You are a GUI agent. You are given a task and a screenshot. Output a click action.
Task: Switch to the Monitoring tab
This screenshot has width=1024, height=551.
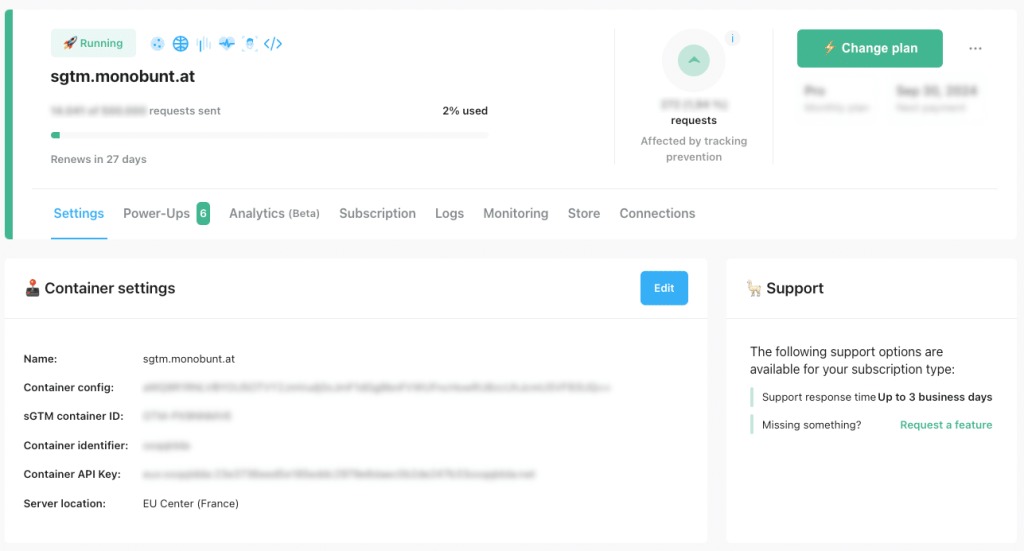(x=516, y=213)
